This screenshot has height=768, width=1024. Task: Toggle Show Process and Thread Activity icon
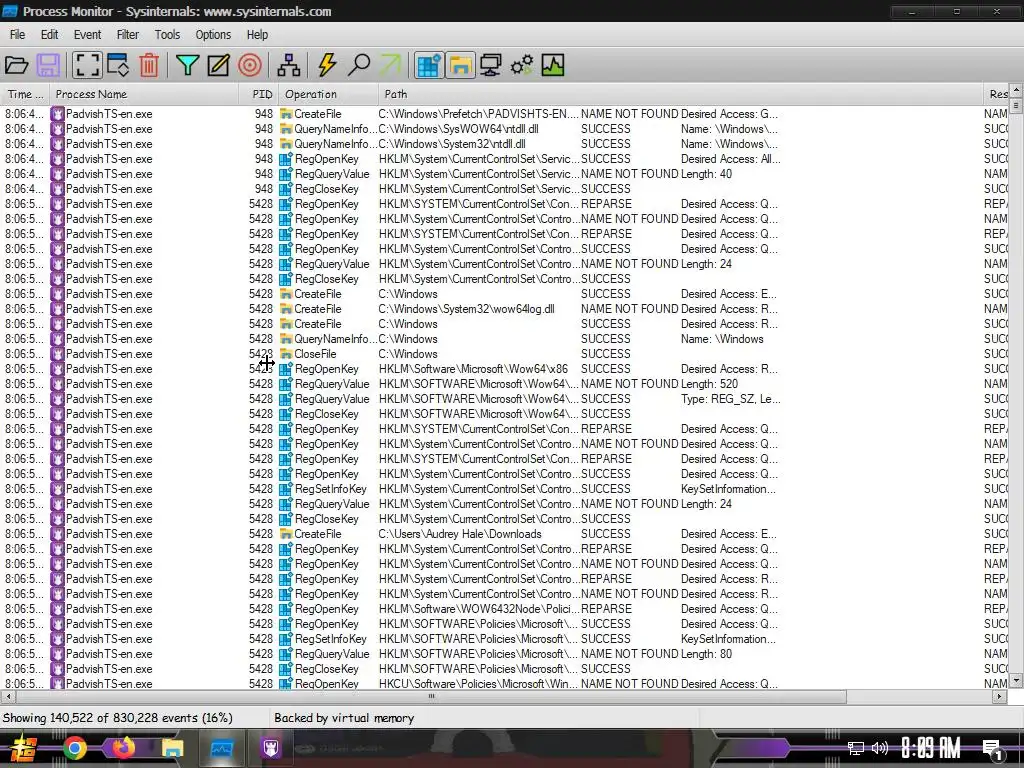(x=522, y=65)
